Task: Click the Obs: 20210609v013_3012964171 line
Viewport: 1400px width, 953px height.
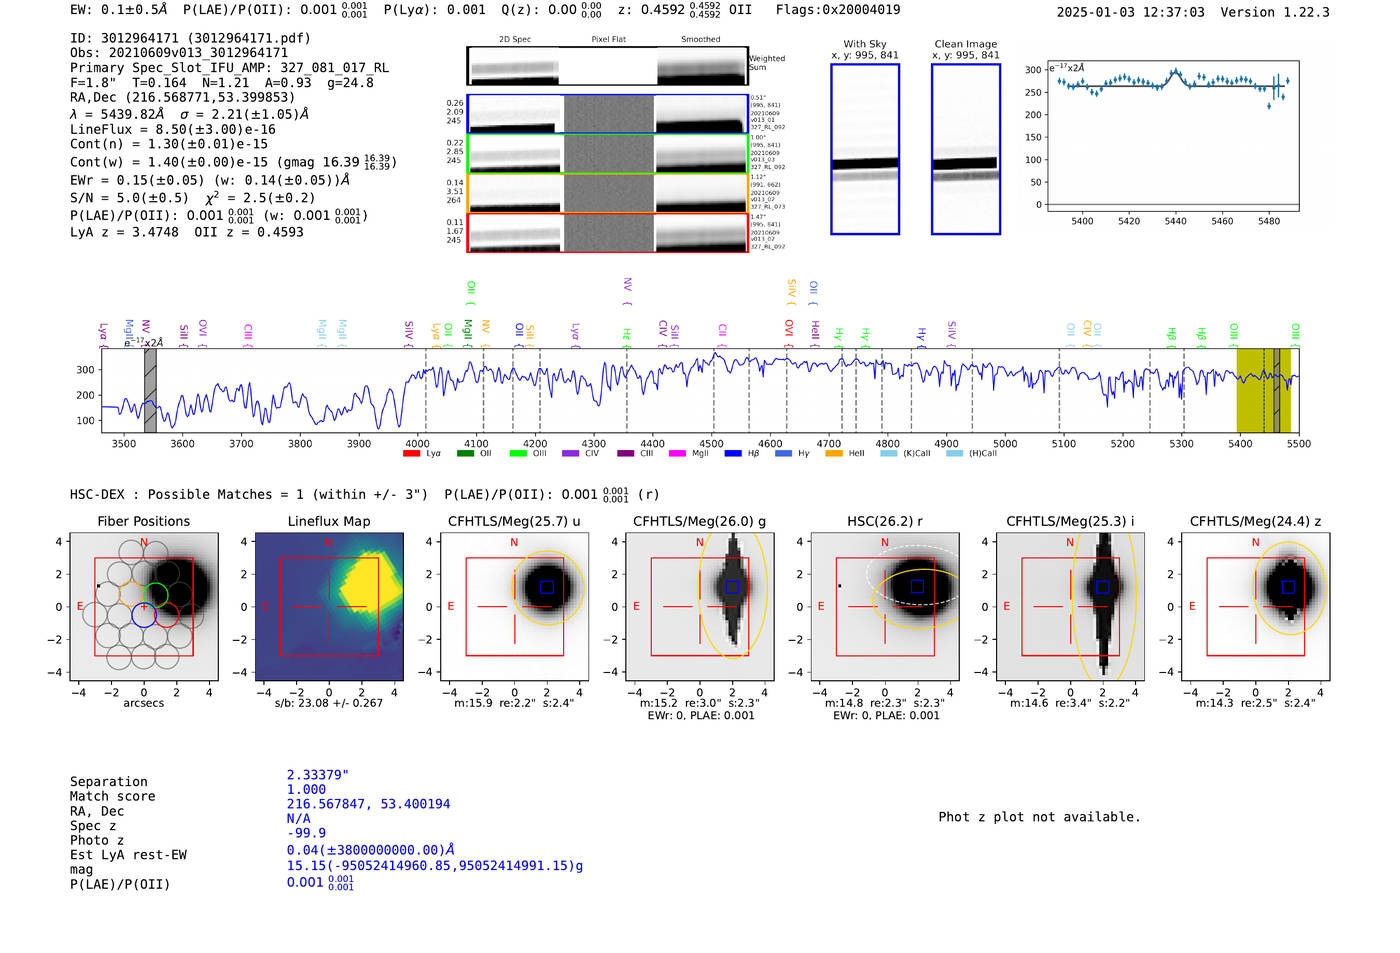Action: click(x=179, y=53)
